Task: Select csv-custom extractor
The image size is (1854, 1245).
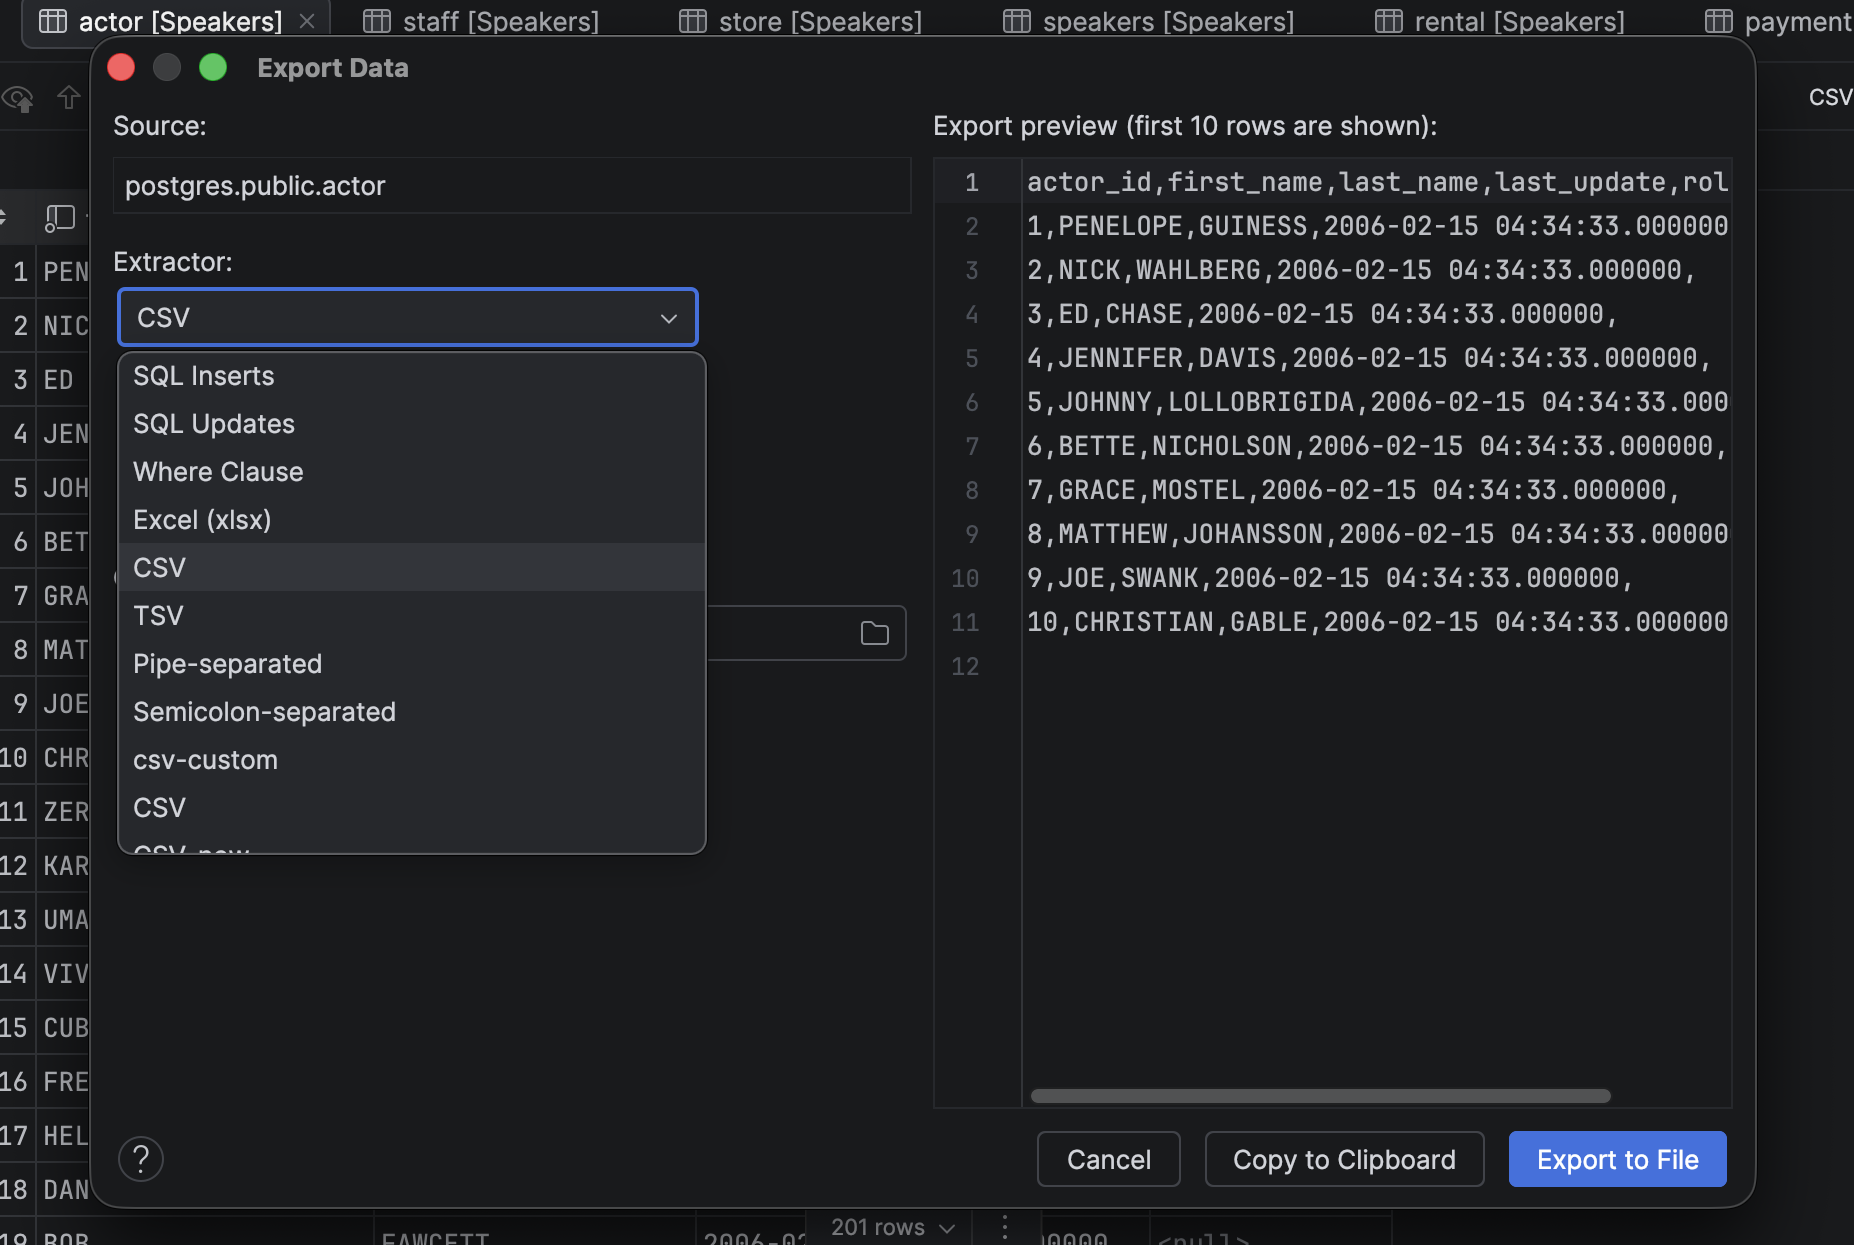Action: pos(411,760)
